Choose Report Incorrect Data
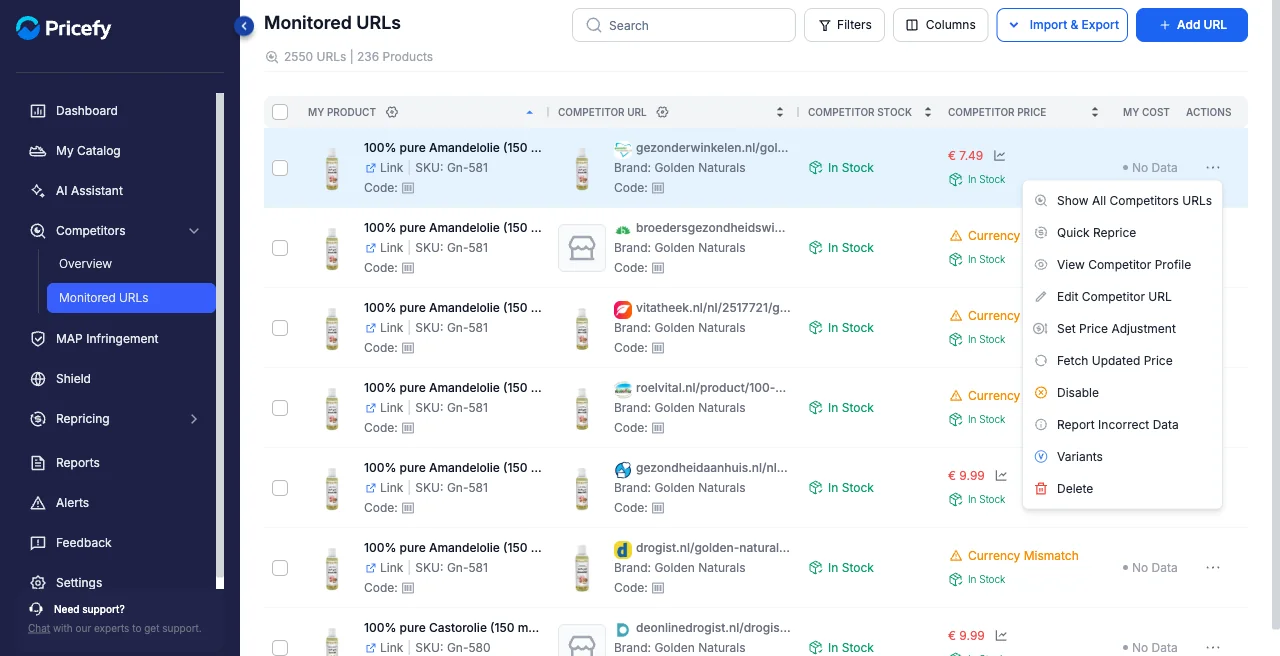Image resolution: width=1280 pixels, height=656 pixels. pos(1122,425)
